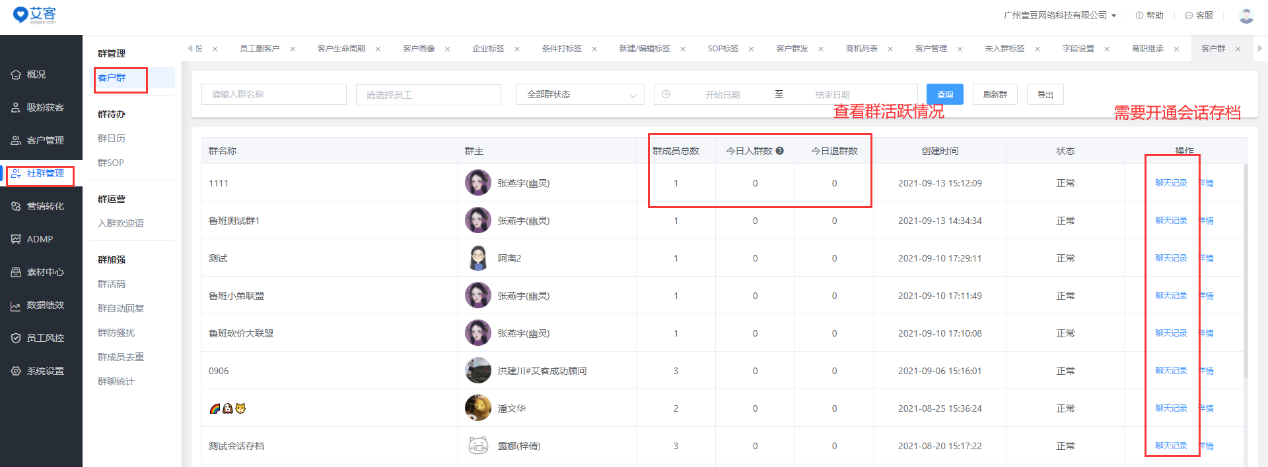Switch to the 商机列表 tab
Screen dimensions: 1268x467
[x=861, y=49]
